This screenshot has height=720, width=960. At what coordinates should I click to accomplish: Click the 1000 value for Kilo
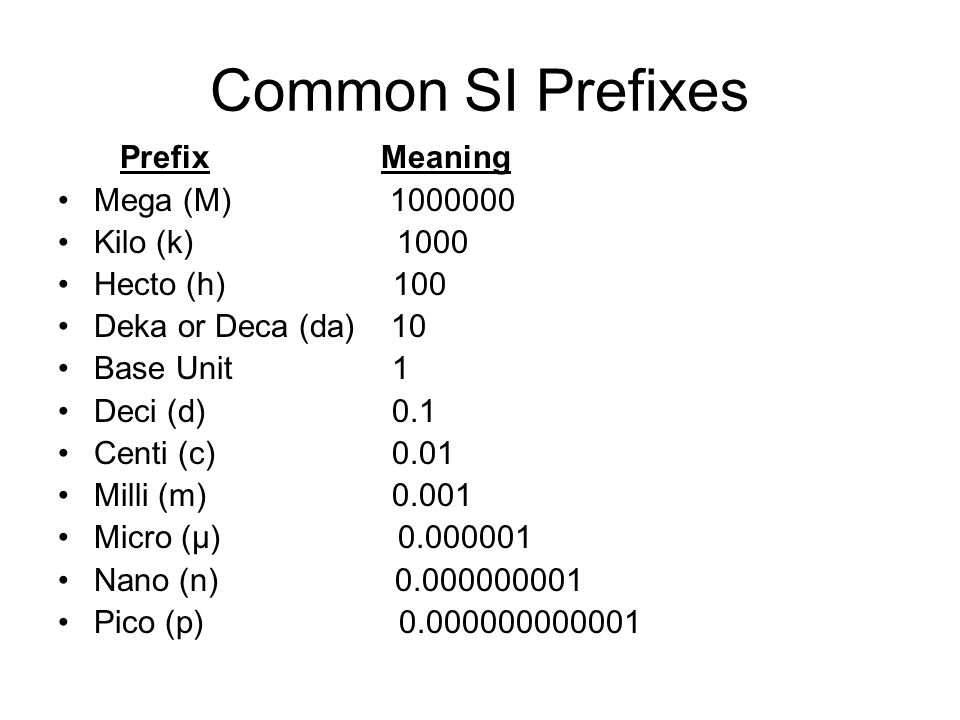(x=433, y=242)
